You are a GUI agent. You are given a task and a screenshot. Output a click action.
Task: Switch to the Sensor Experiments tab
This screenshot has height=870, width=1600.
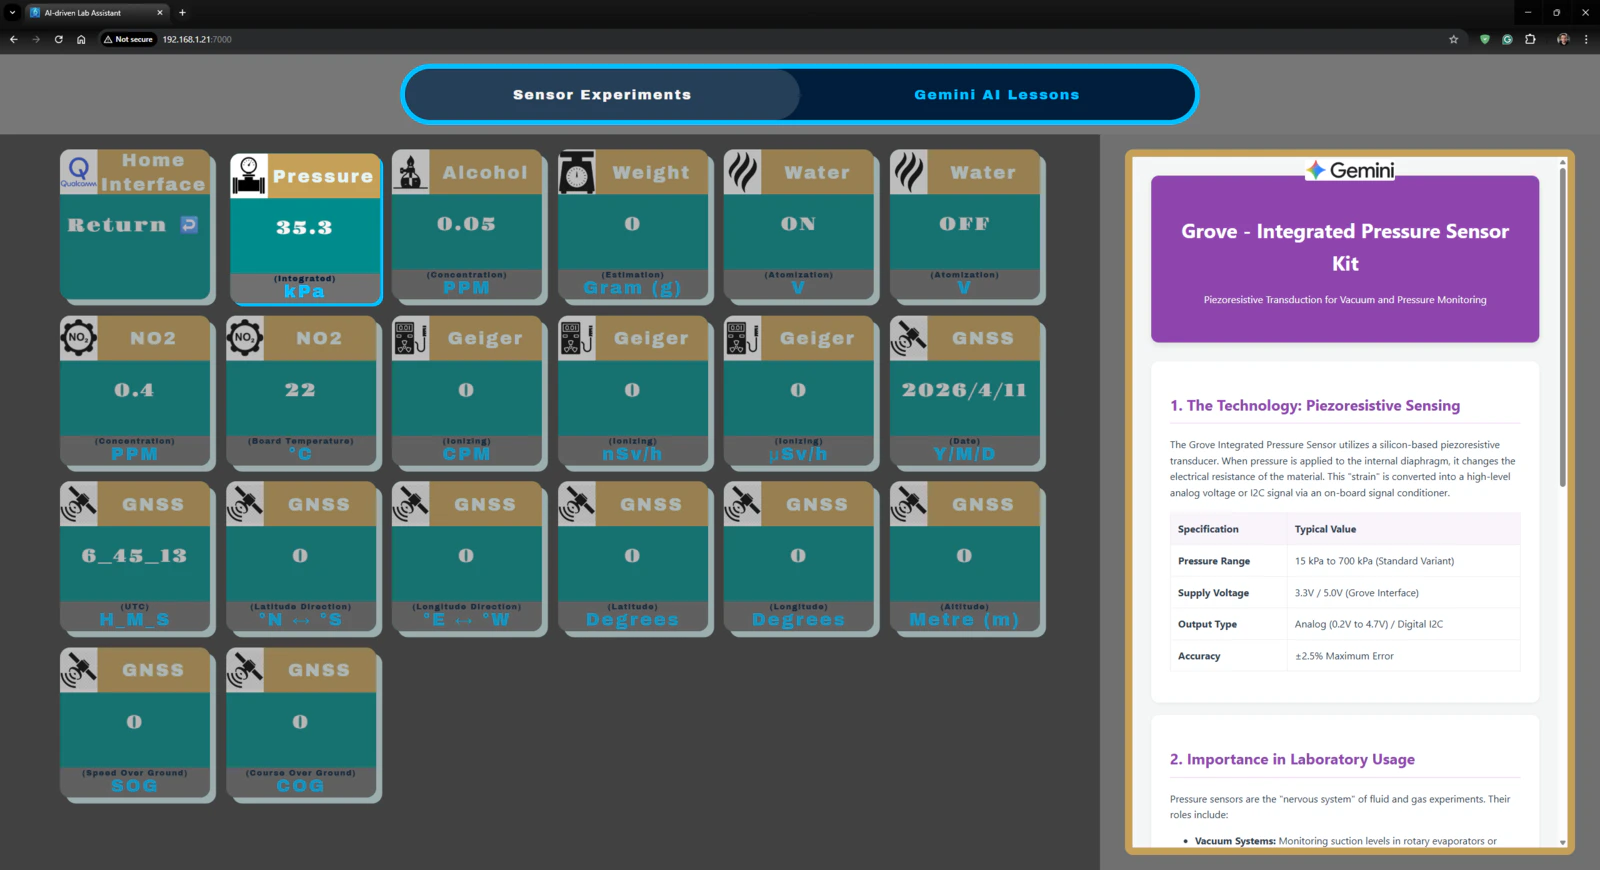click(602, 95)
